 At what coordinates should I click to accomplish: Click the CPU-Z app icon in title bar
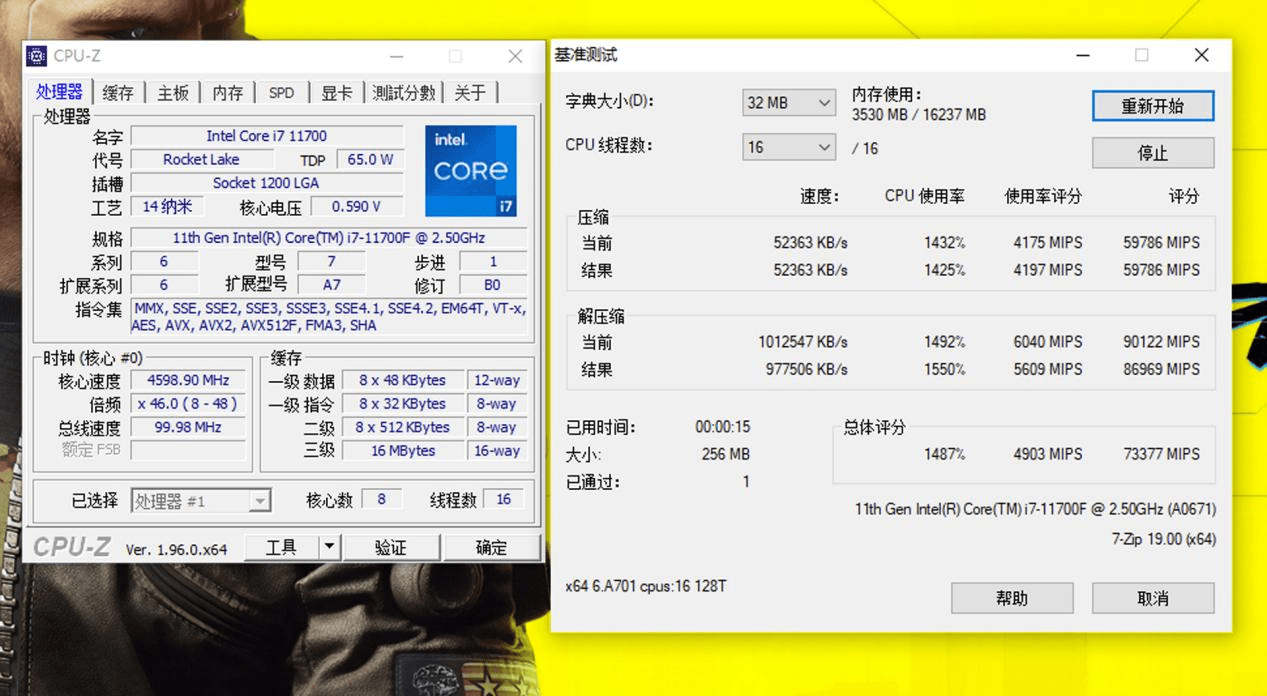[36, 56]
